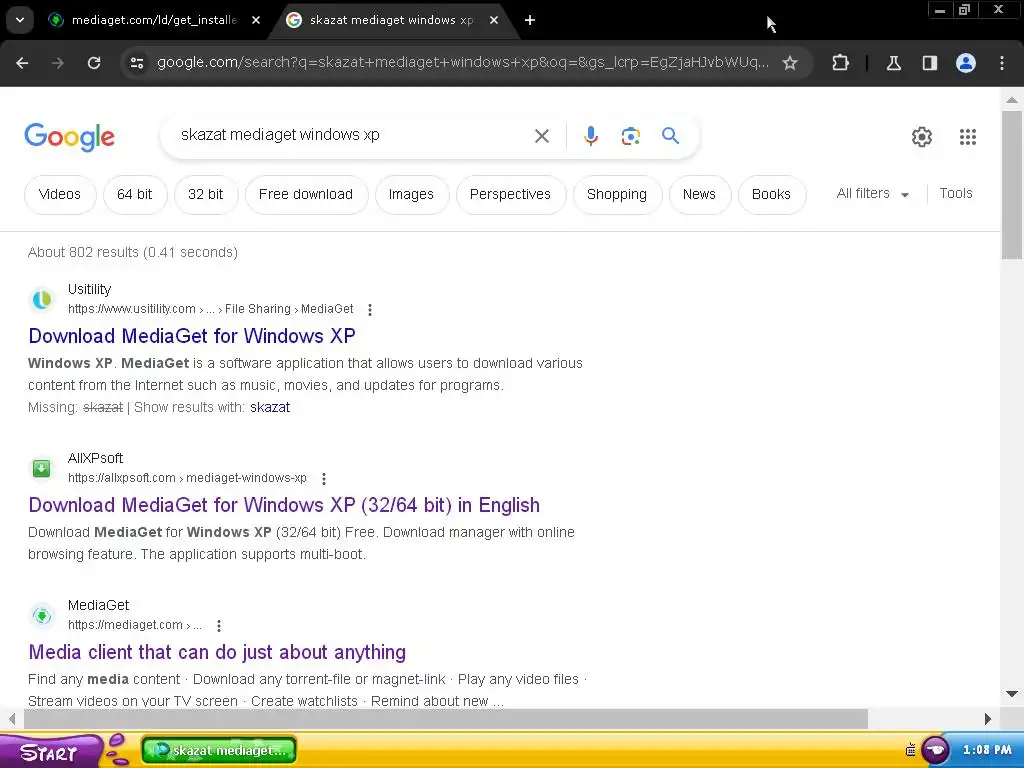Screen dimensions: 1024x768
Task: Select the Perspectives filter
Action: point(510,195)
